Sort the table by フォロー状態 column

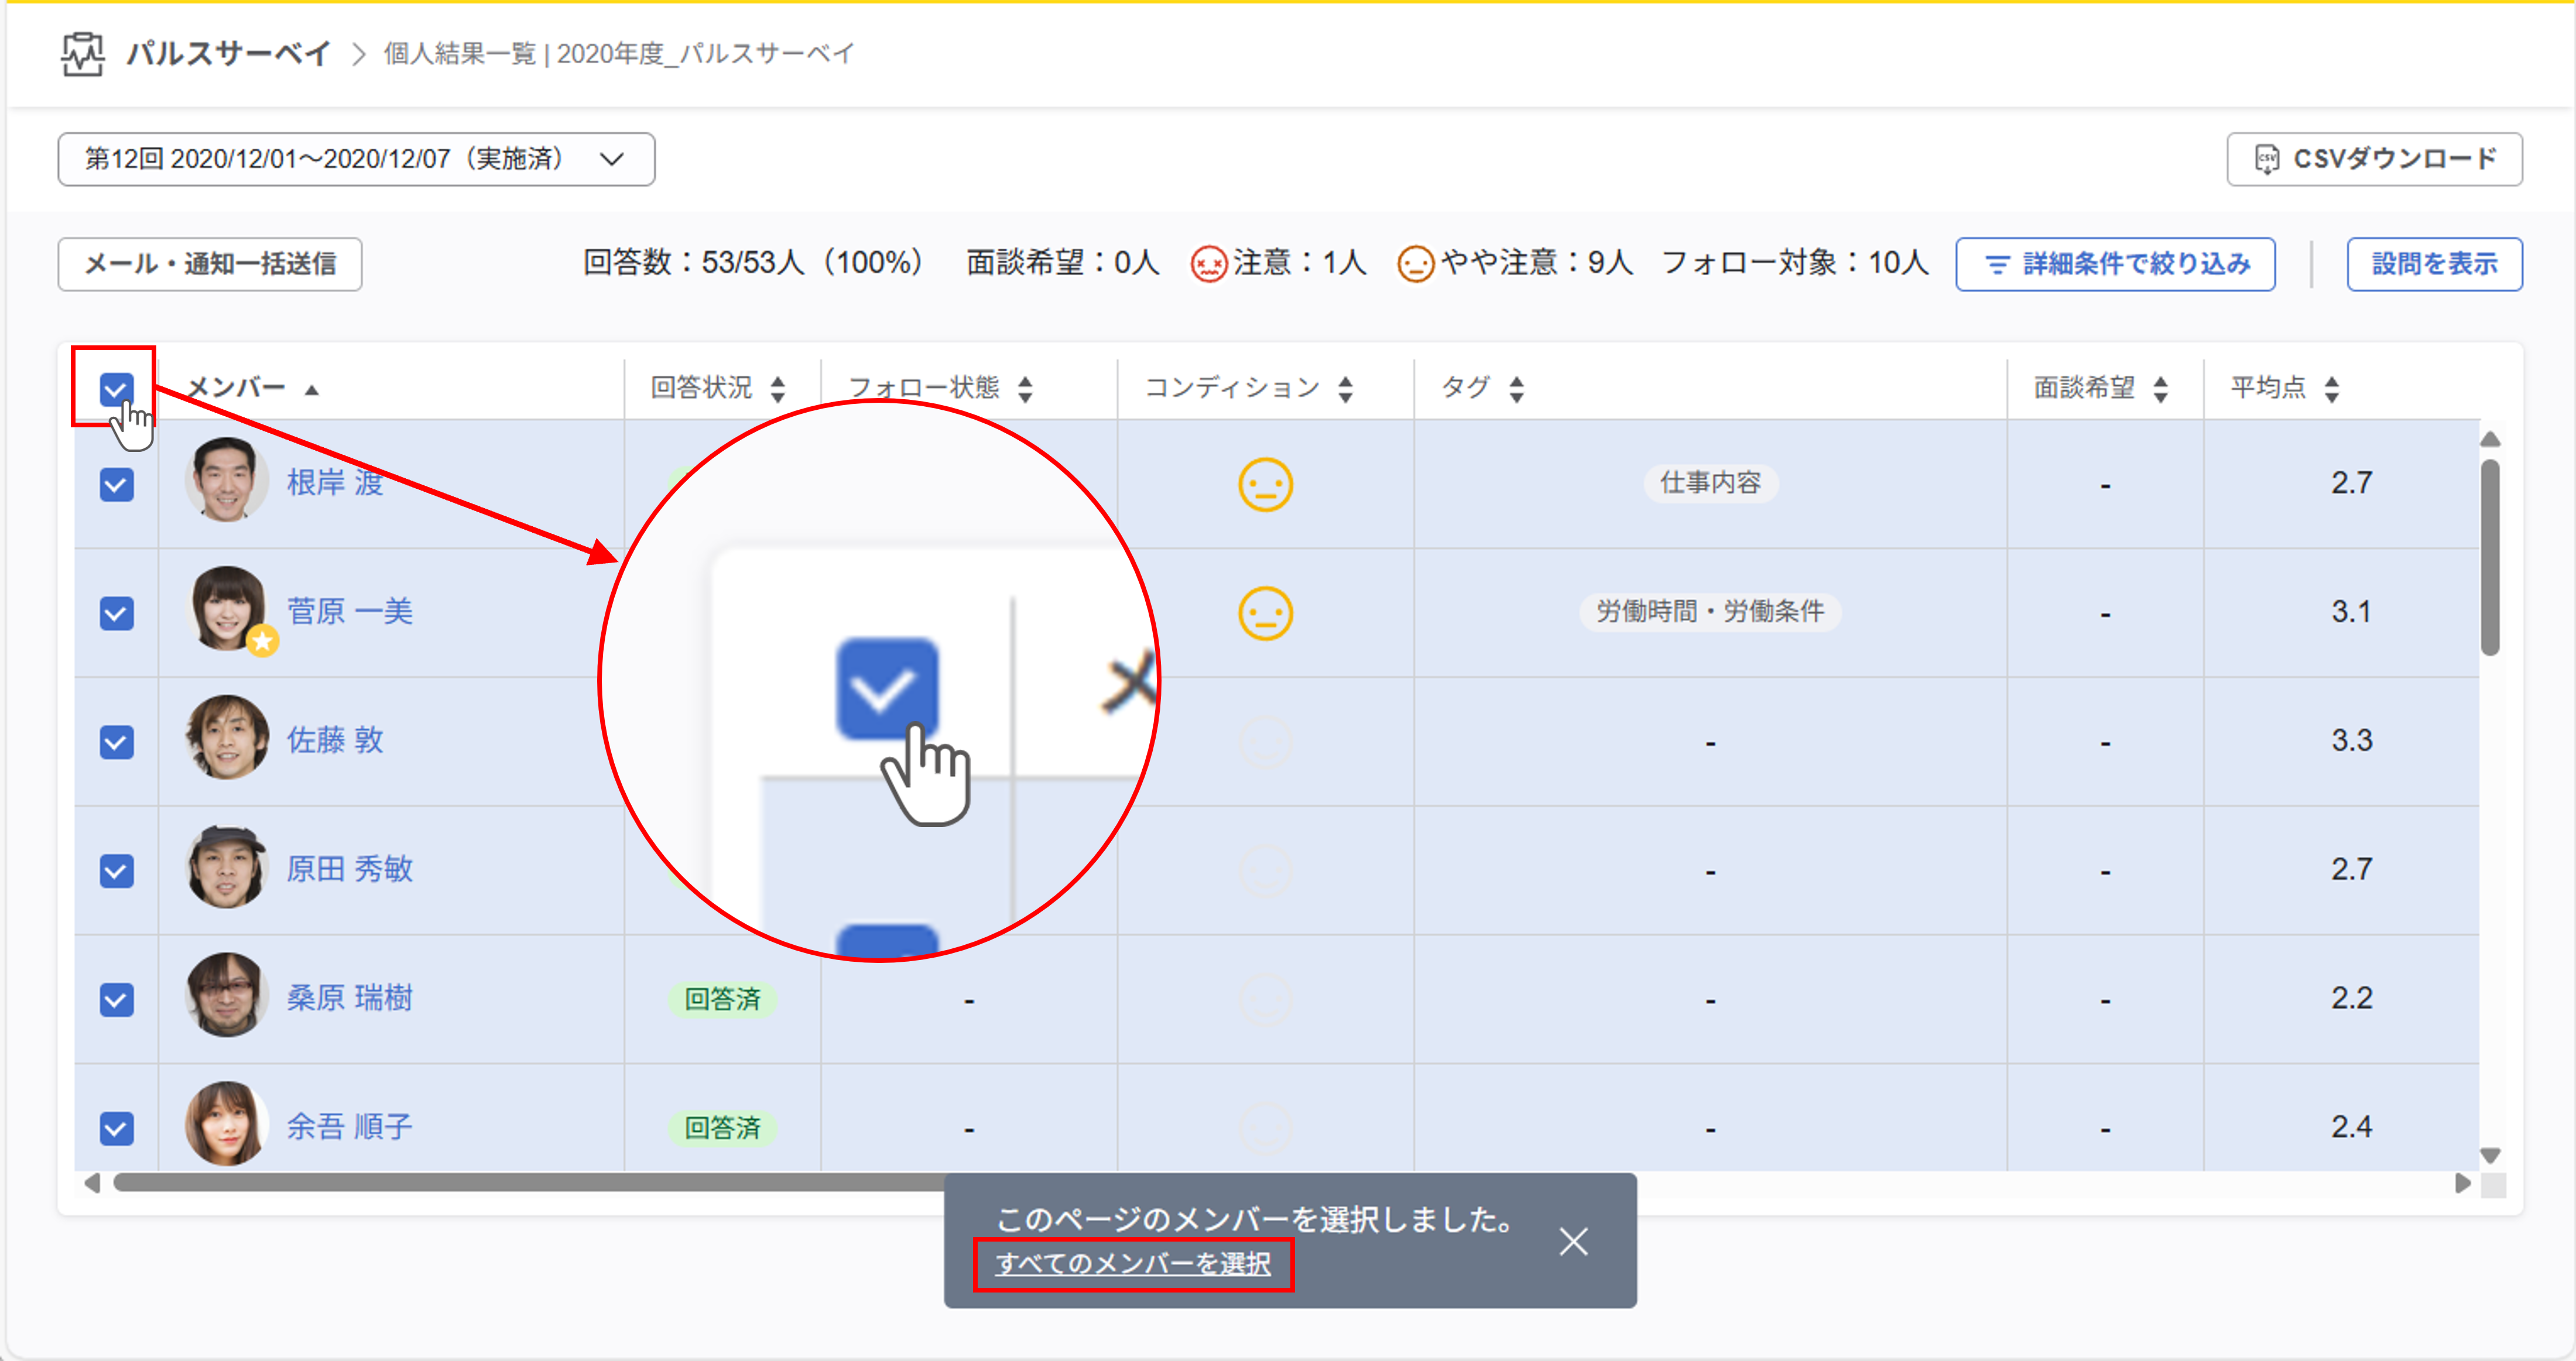pyautogui.click(x=1025, y=388)
